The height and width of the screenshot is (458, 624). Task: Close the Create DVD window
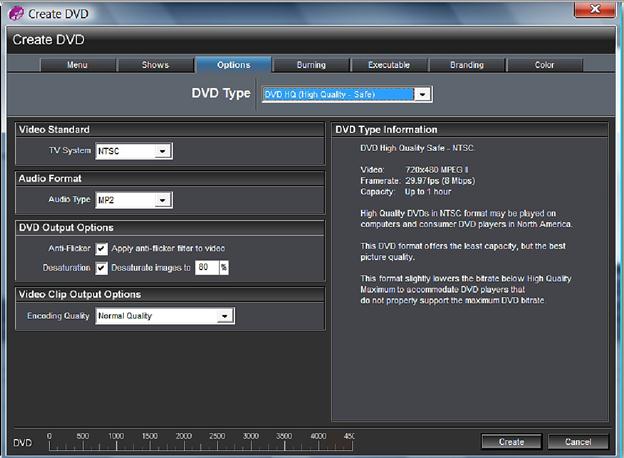tap(595, 9)
